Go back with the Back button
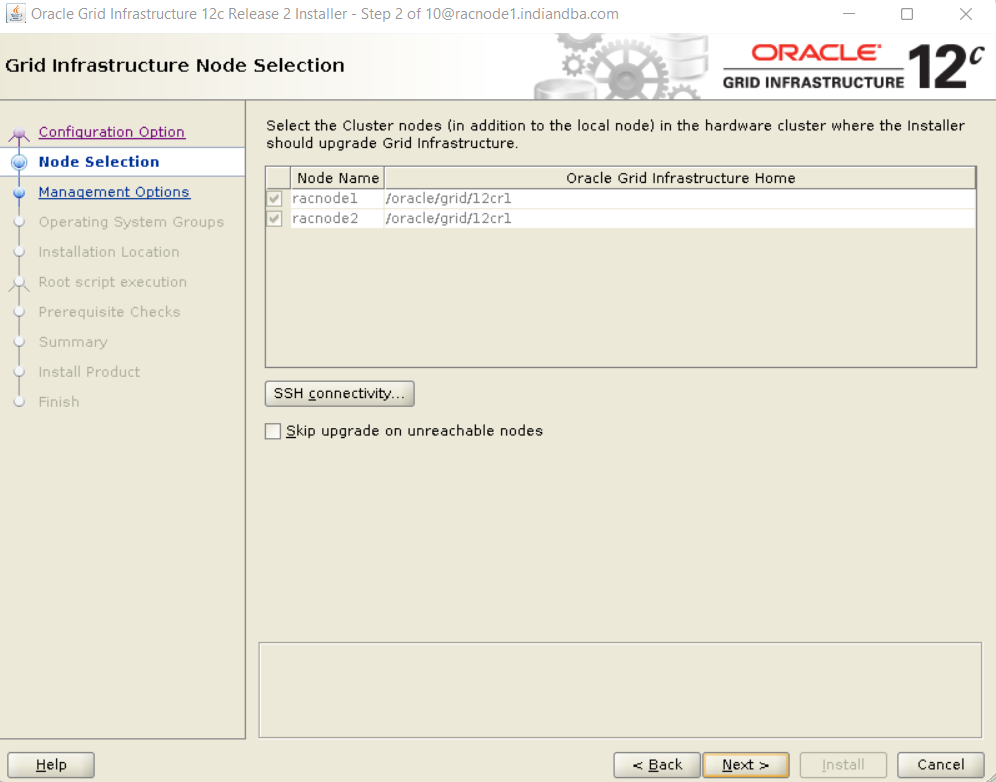Viewport: 996px width, 782px height. pos(657,765)
